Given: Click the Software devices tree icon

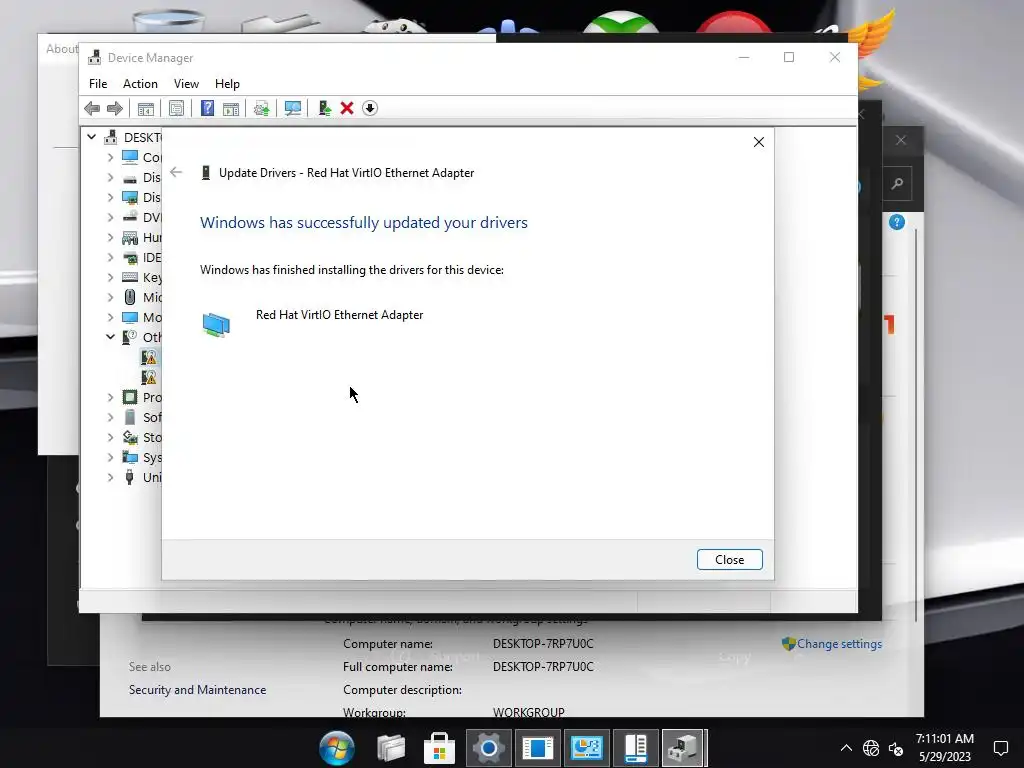Looking at the screenshot, I should (130, 417).
